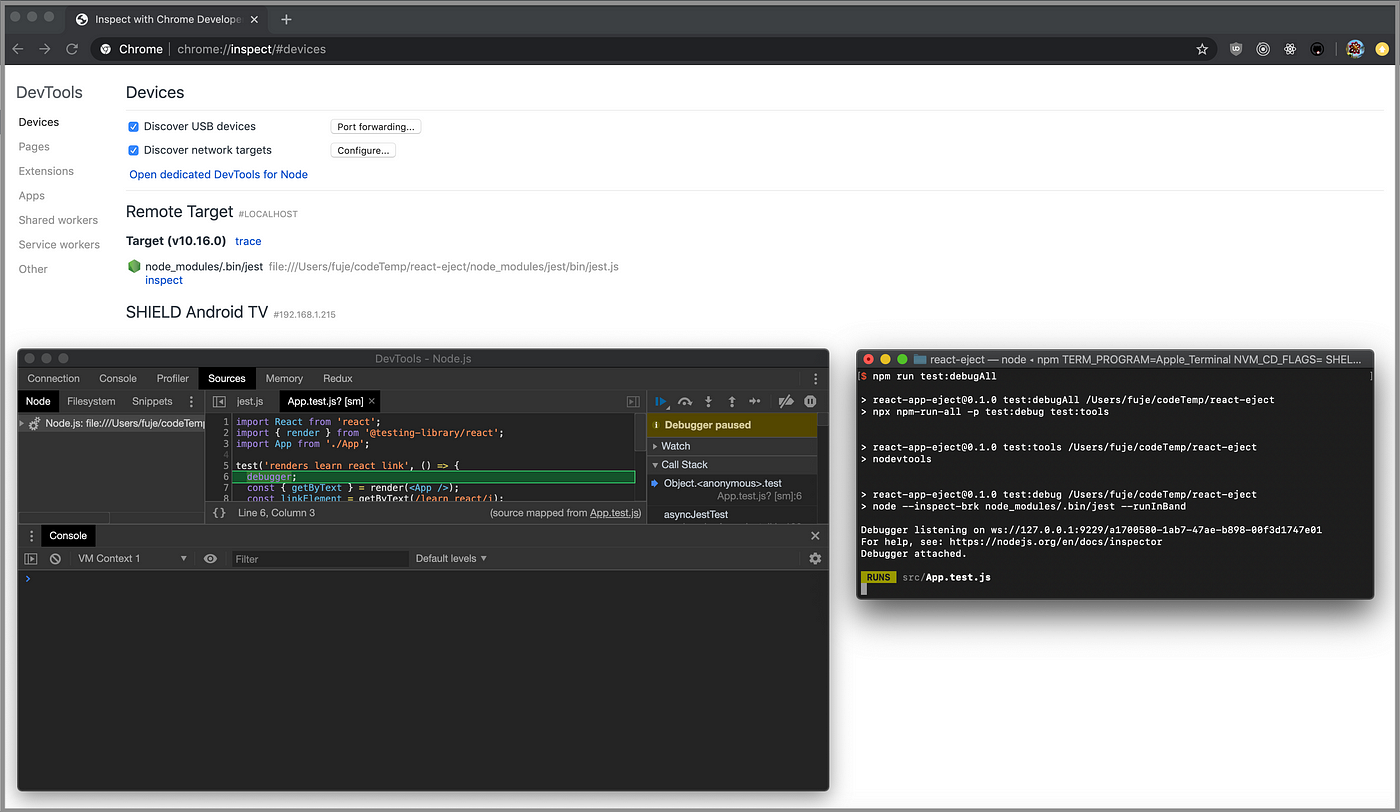Click the concentric circles extension icon

point(1263,49)
